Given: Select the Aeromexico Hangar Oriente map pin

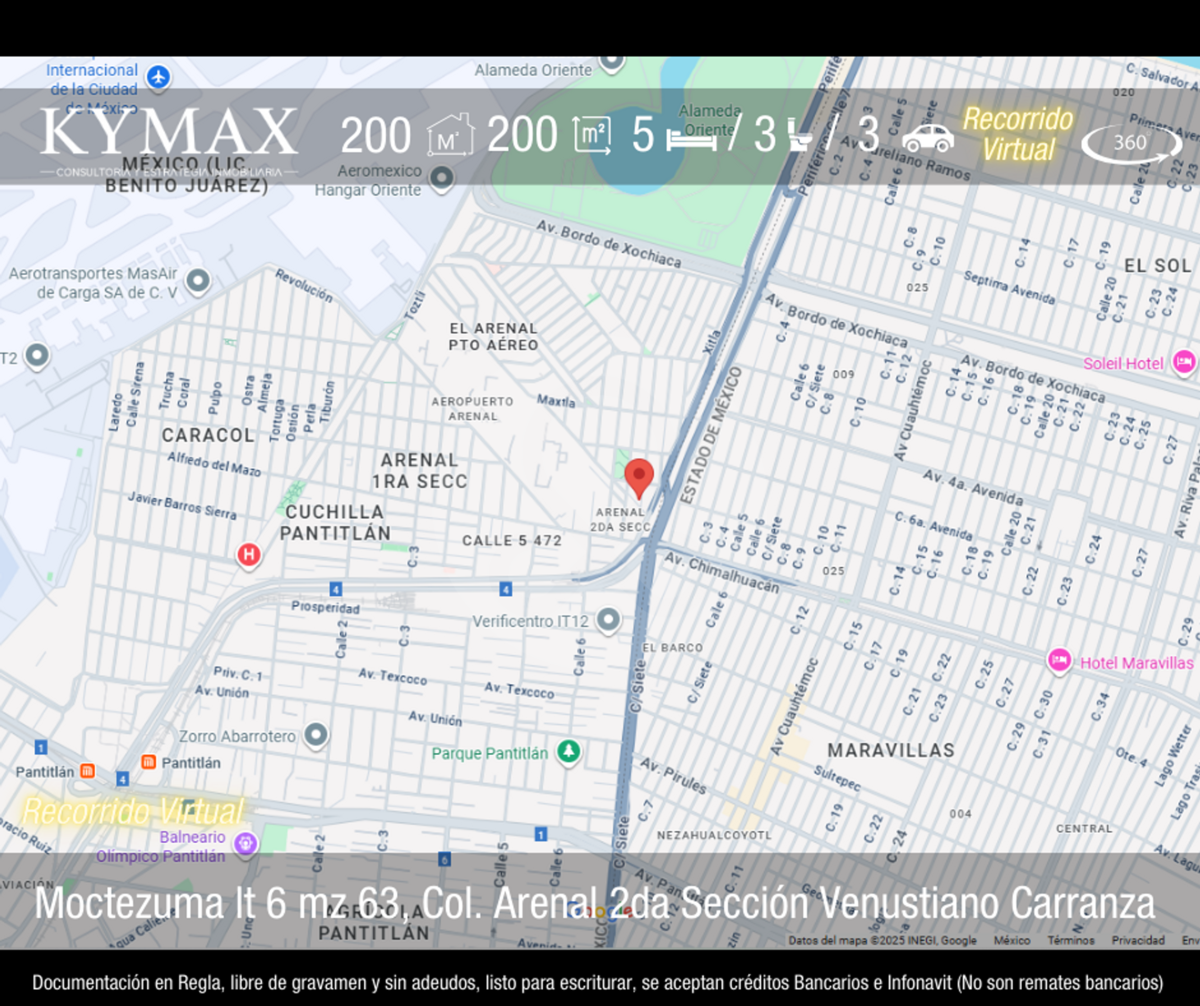Looking at the screenshot, I should 441,180.
